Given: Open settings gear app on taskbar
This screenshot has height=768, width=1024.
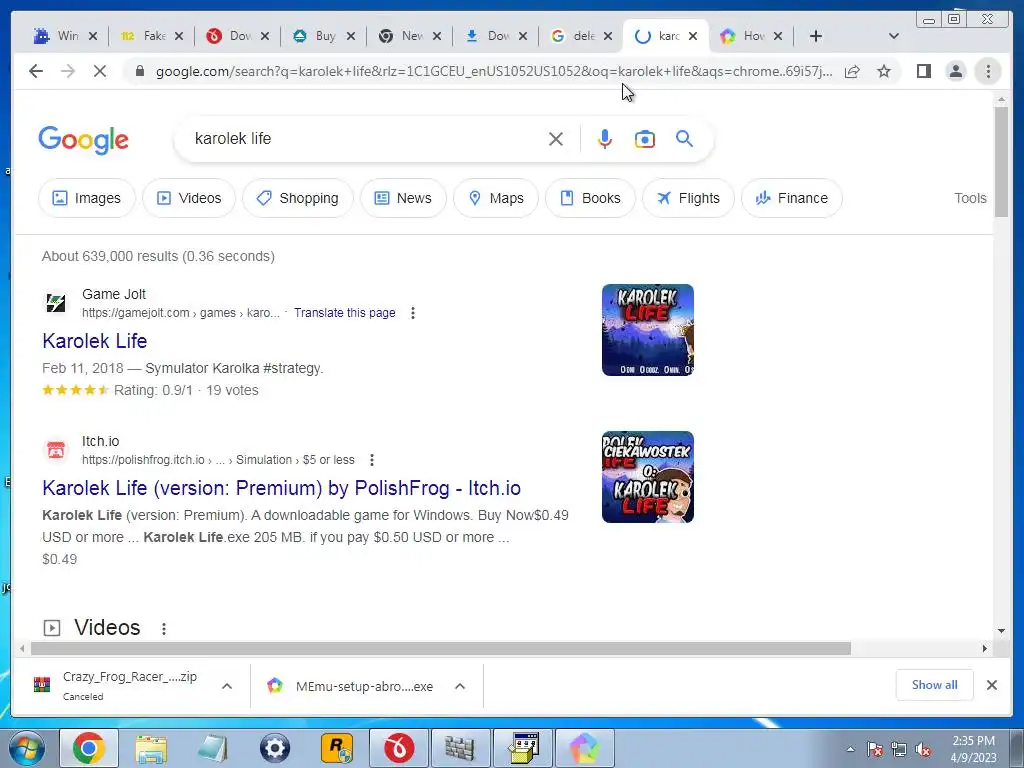Looking at the screenshot, I should tap(275, 748).
